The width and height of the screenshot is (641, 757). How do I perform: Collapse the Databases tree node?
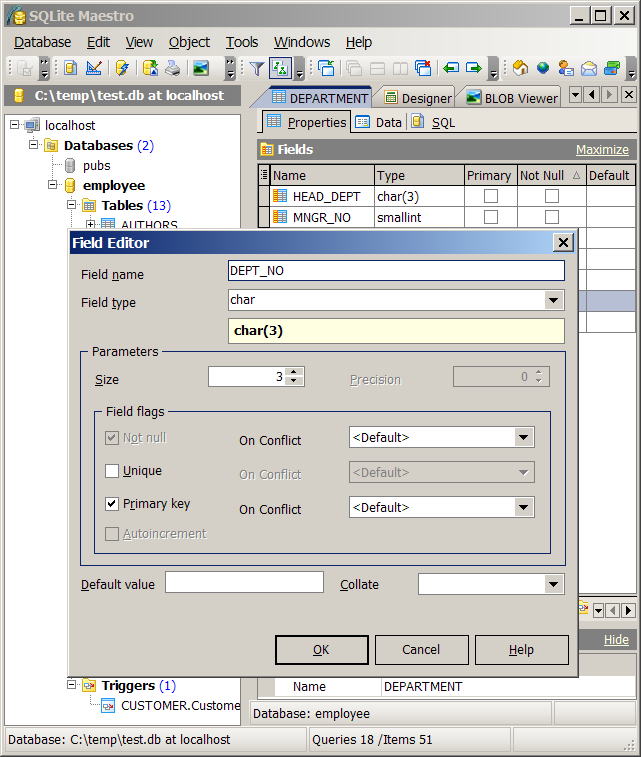pyautogui.click(x=33, y=144)
